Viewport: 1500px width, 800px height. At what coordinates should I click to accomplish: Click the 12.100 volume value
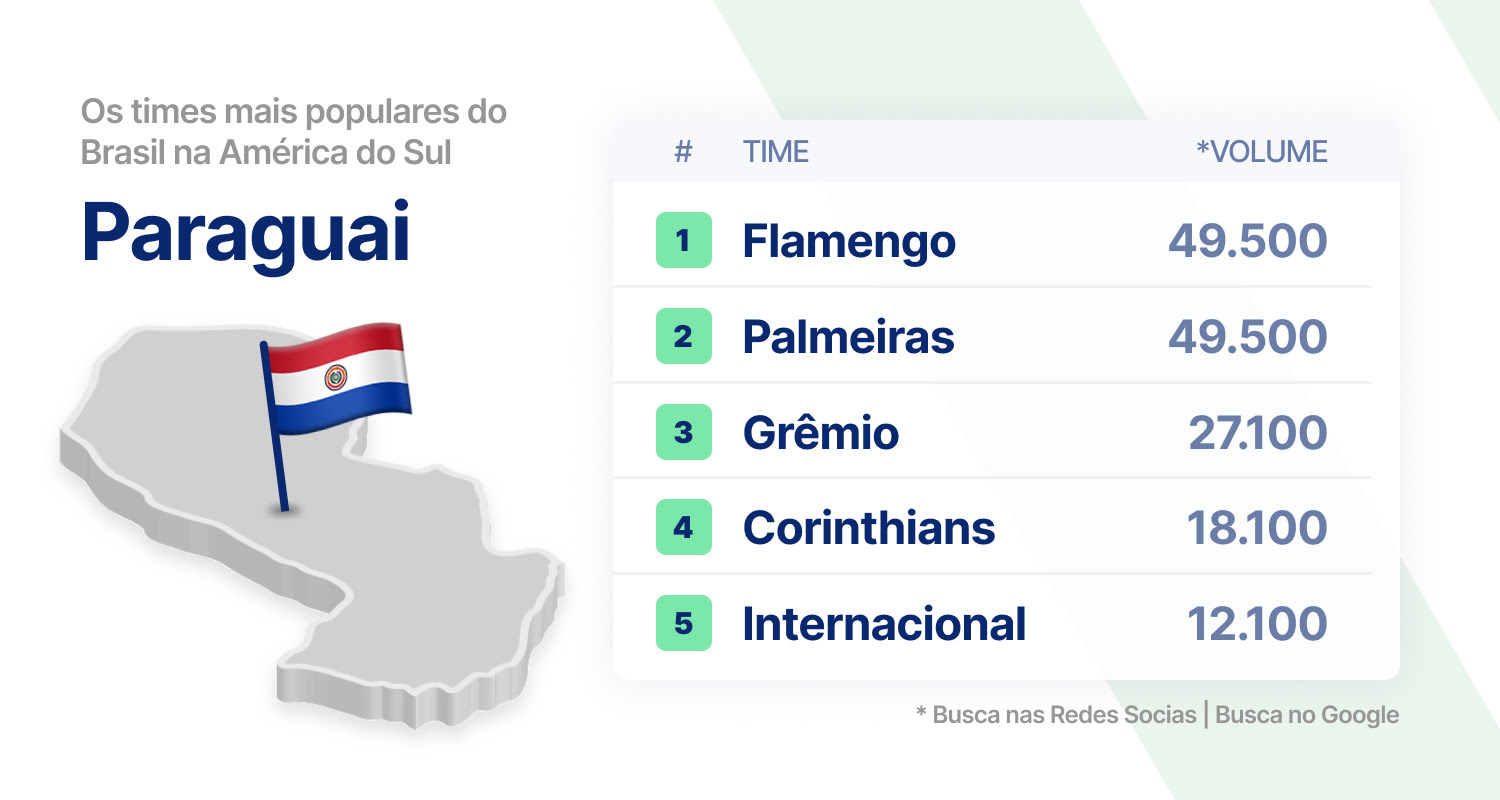[x=1258, y=624]
